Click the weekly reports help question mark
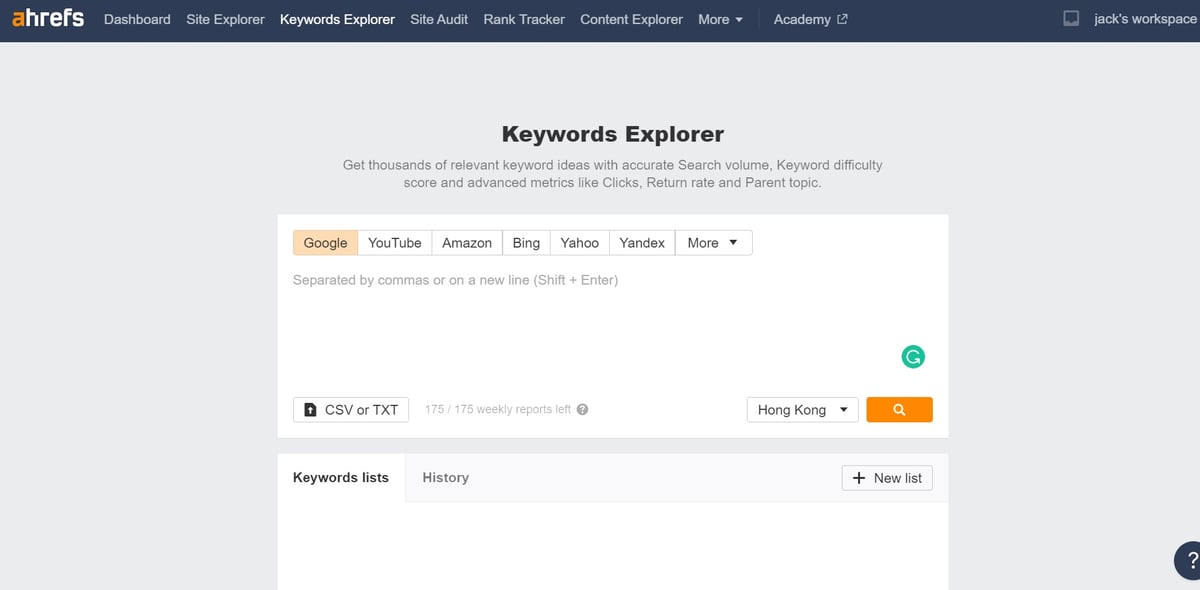This screenshot has width=1200, height=590. 583,409
